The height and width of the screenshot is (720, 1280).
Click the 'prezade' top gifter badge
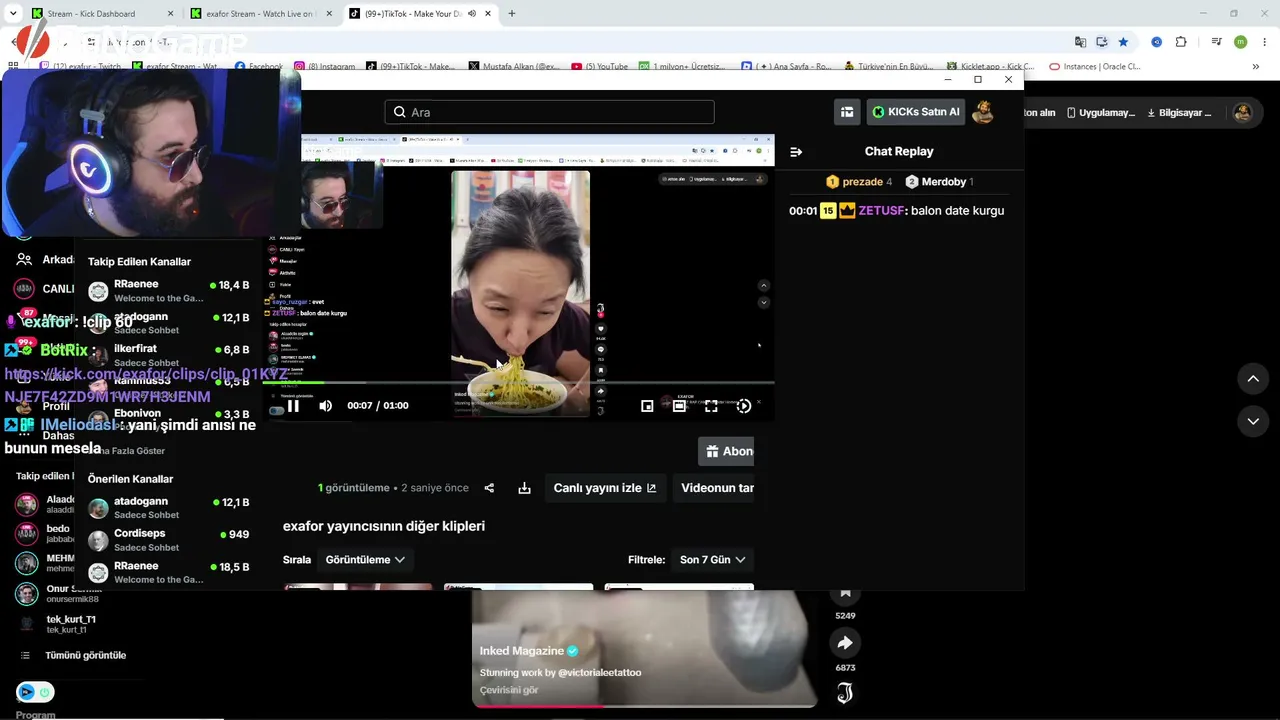pos(859,182)
